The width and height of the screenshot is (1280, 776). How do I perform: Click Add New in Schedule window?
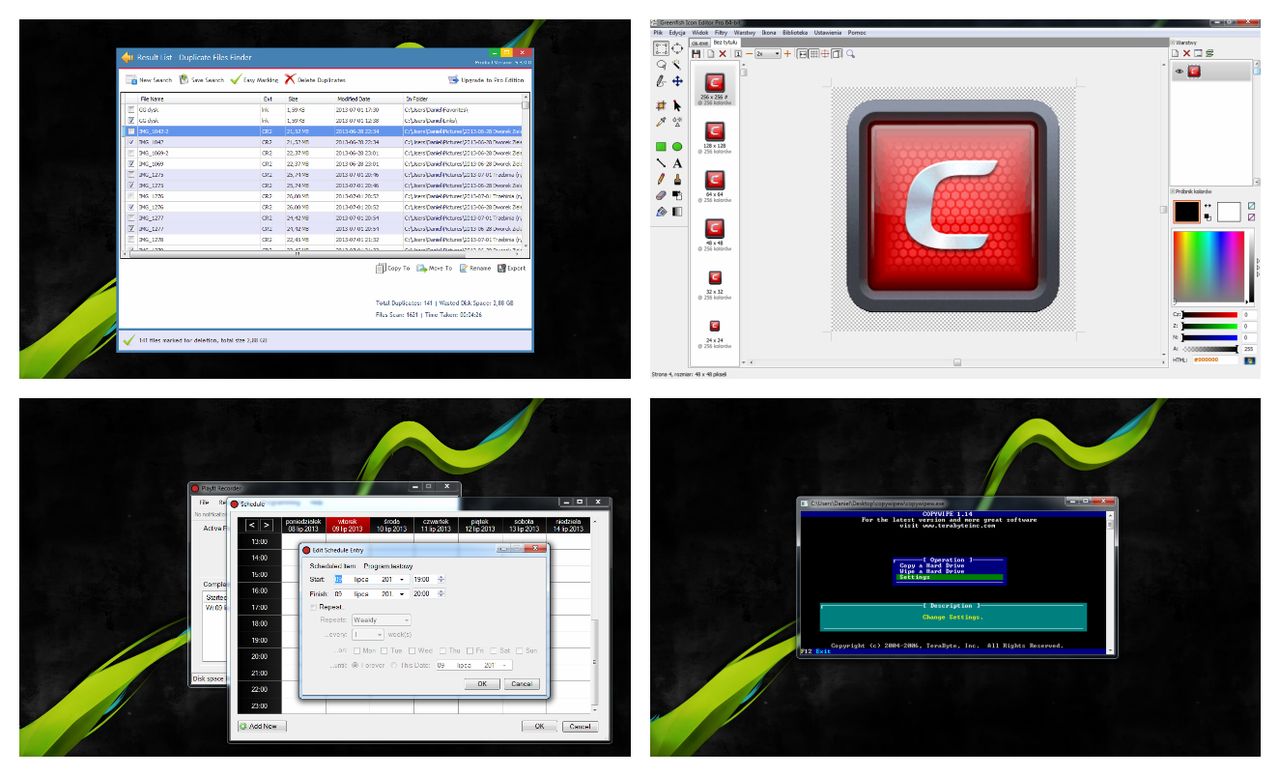tap(262, 726)
